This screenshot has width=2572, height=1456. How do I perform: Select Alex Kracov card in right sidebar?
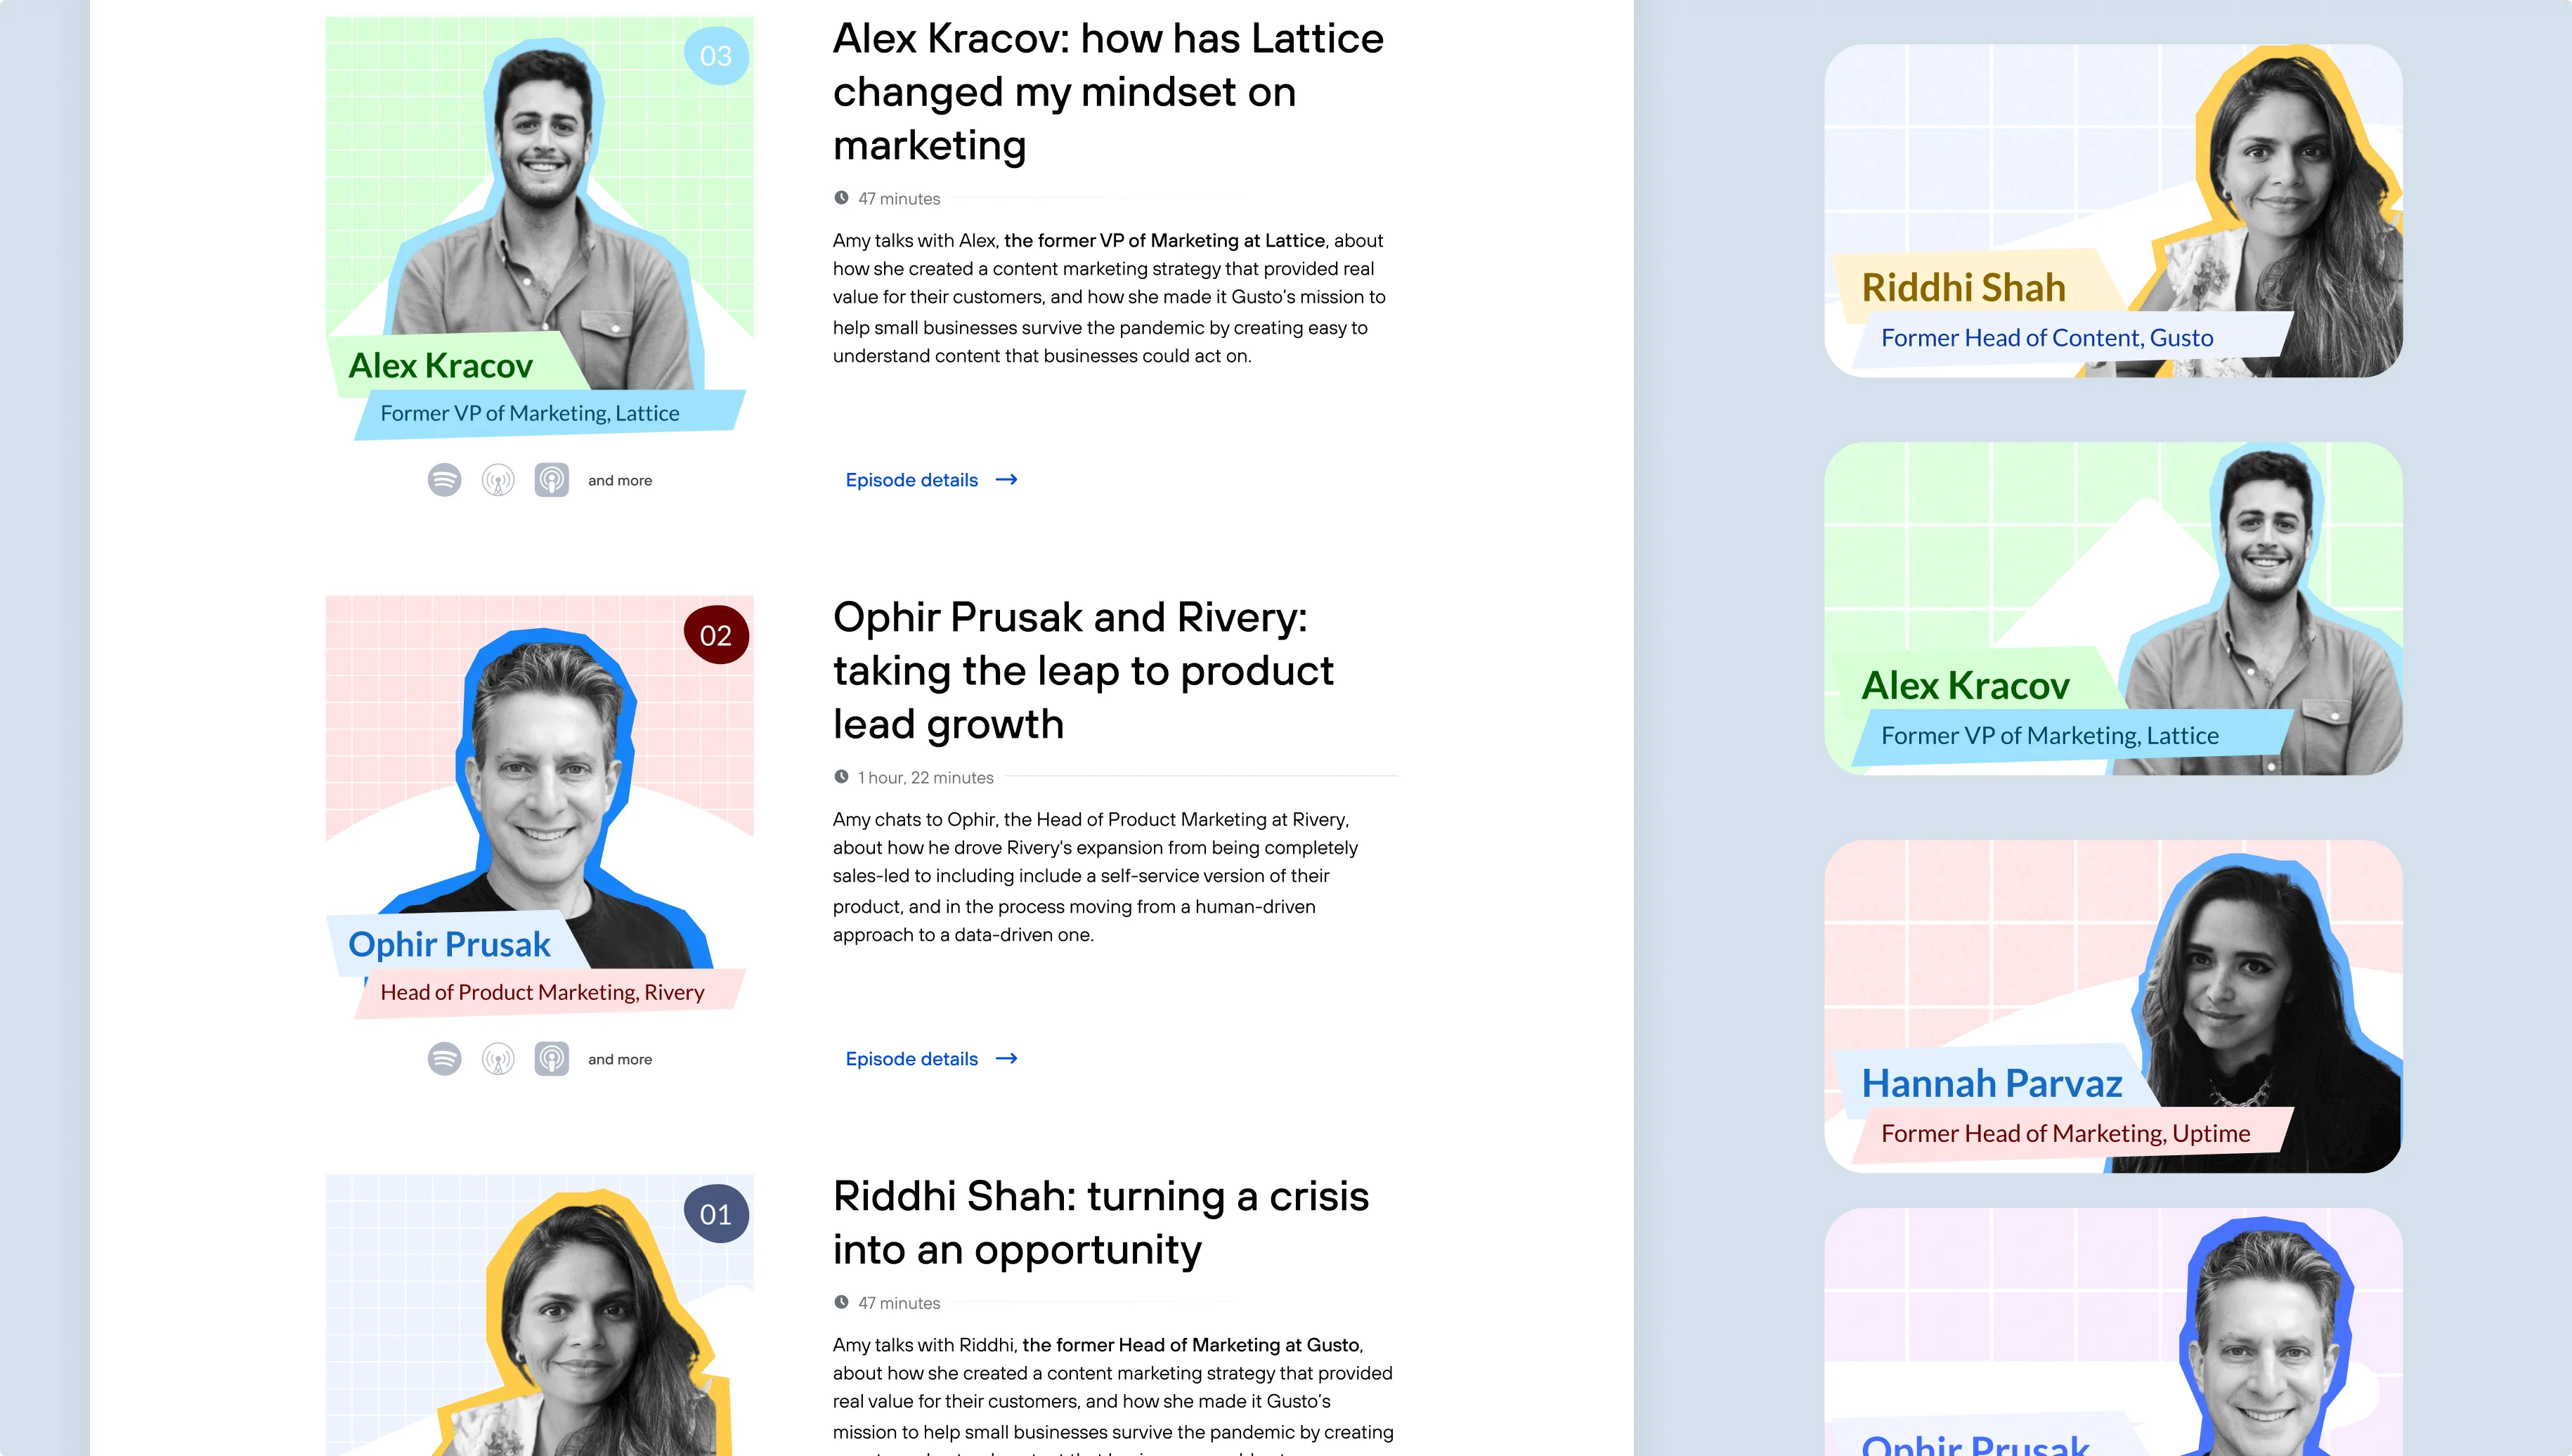click(2112, 609)
